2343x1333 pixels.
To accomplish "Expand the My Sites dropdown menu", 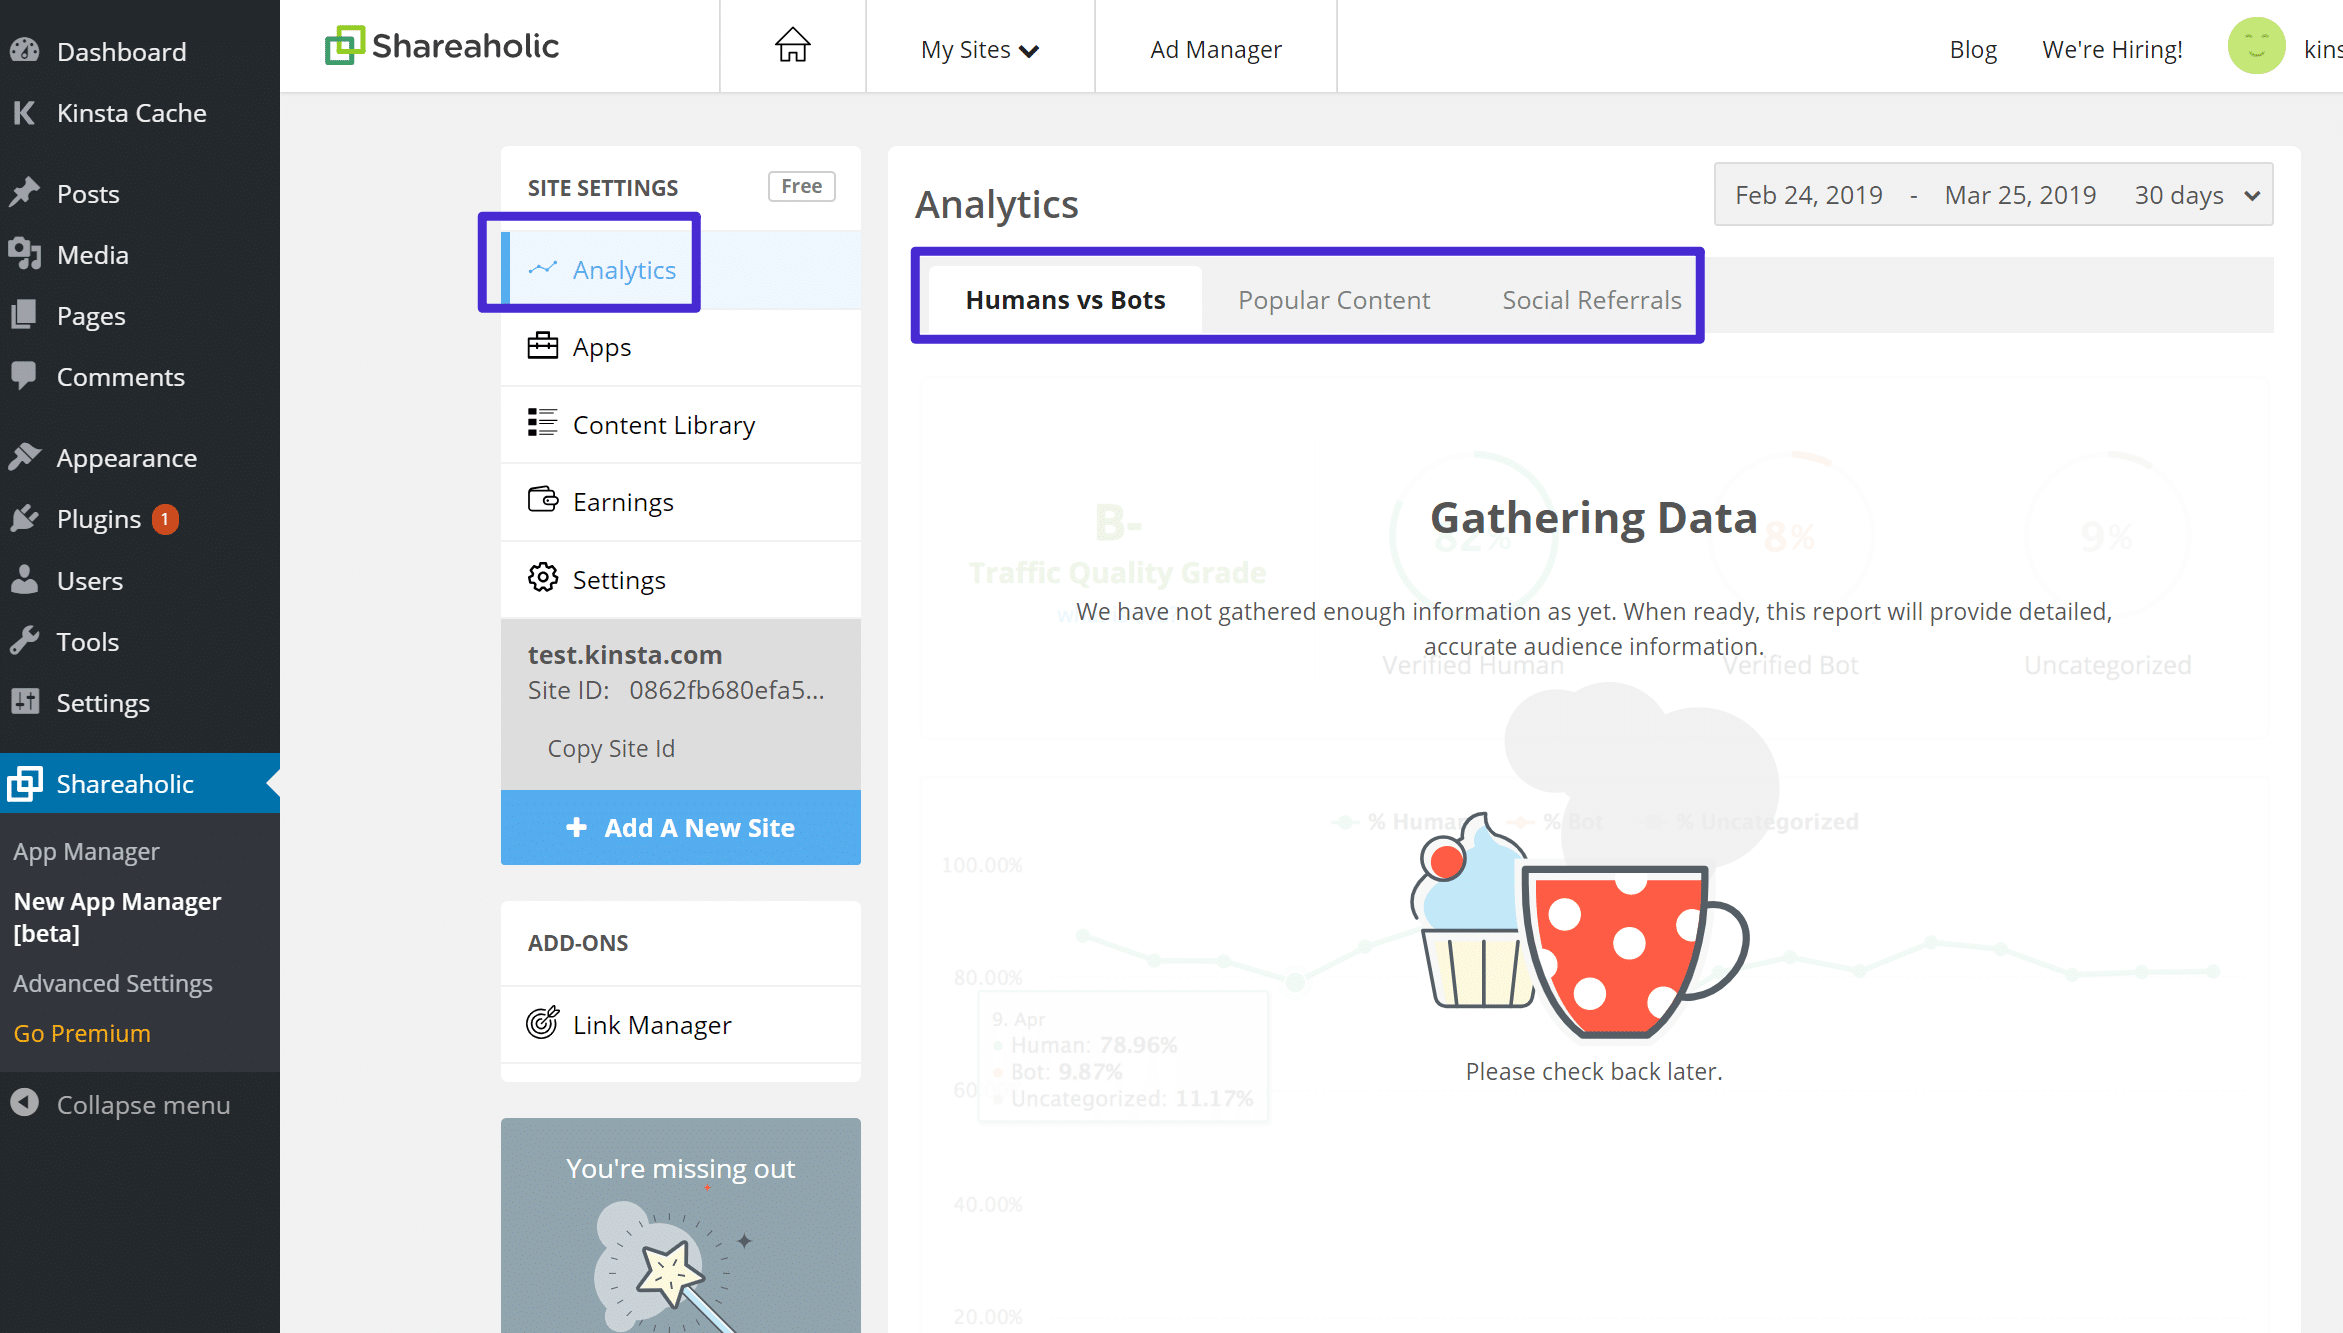I will click(977, 48).
